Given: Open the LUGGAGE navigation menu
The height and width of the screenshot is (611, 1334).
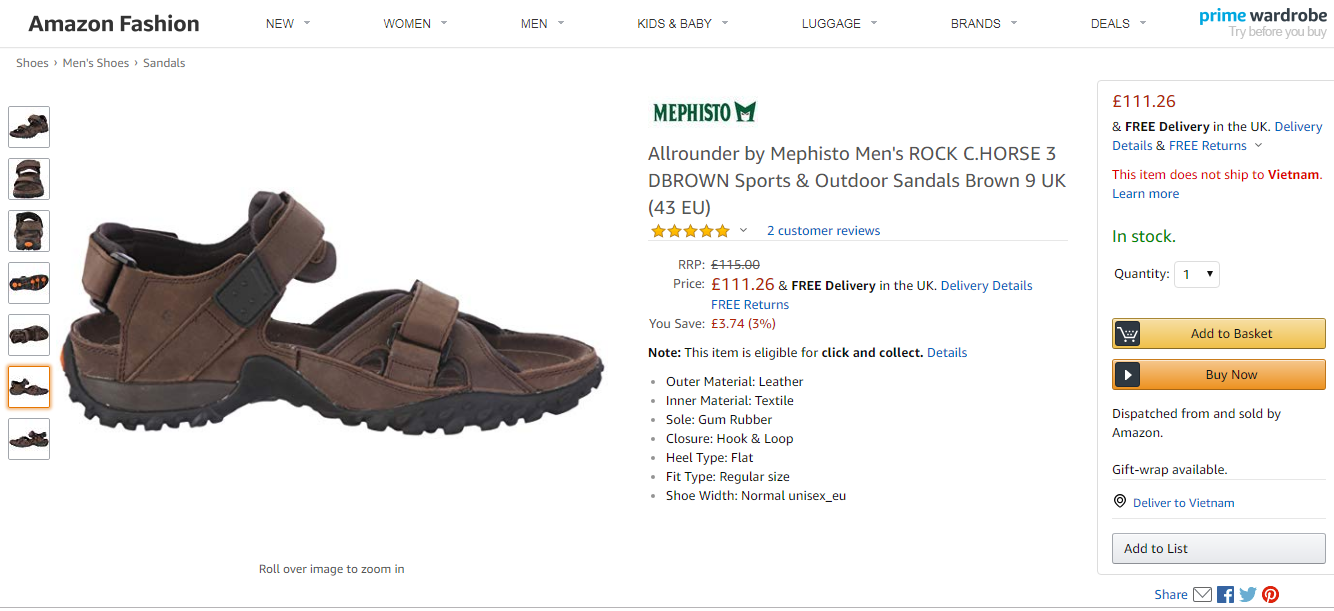Looking at the screenshot, I should 839,23.
